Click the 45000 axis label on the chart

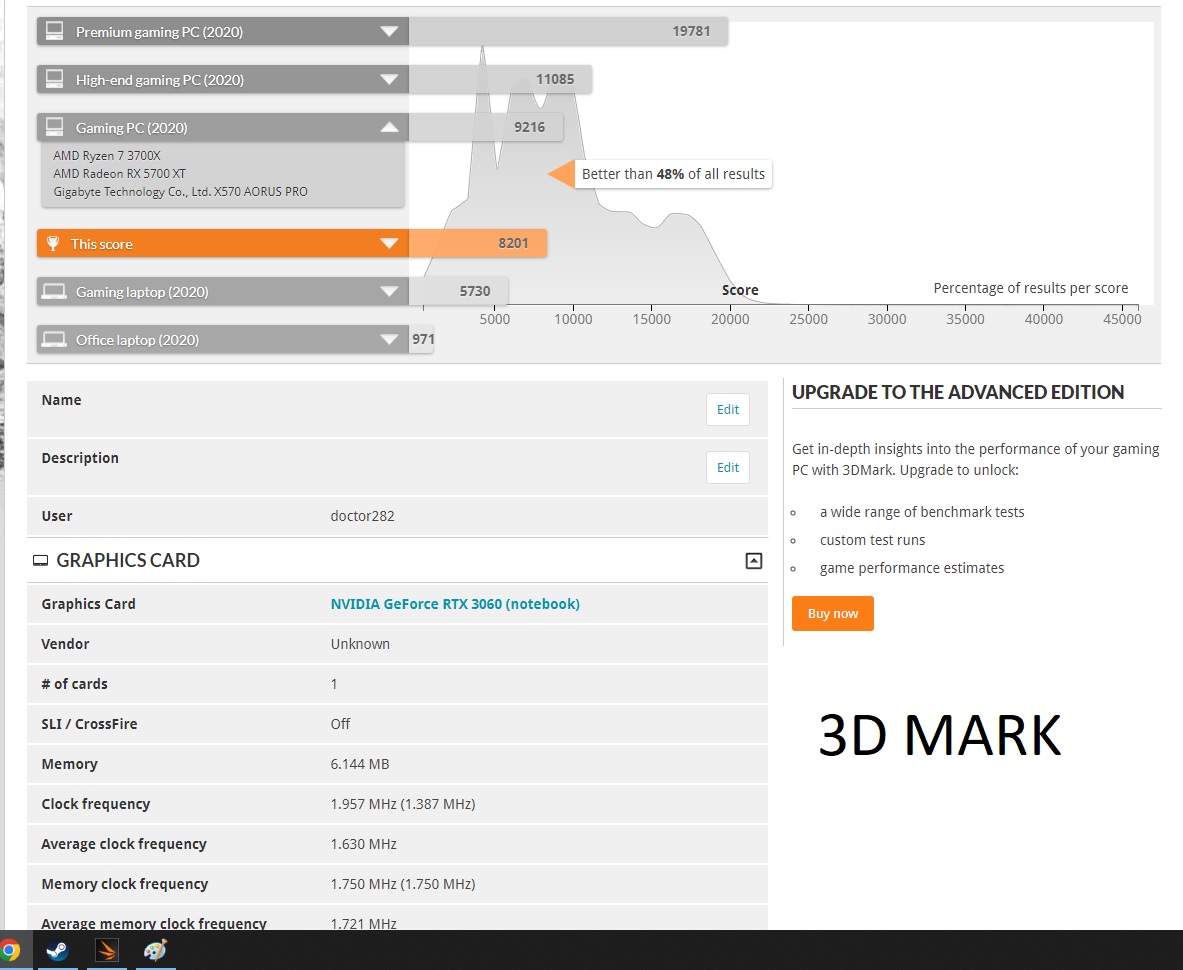click(1122, 319)
